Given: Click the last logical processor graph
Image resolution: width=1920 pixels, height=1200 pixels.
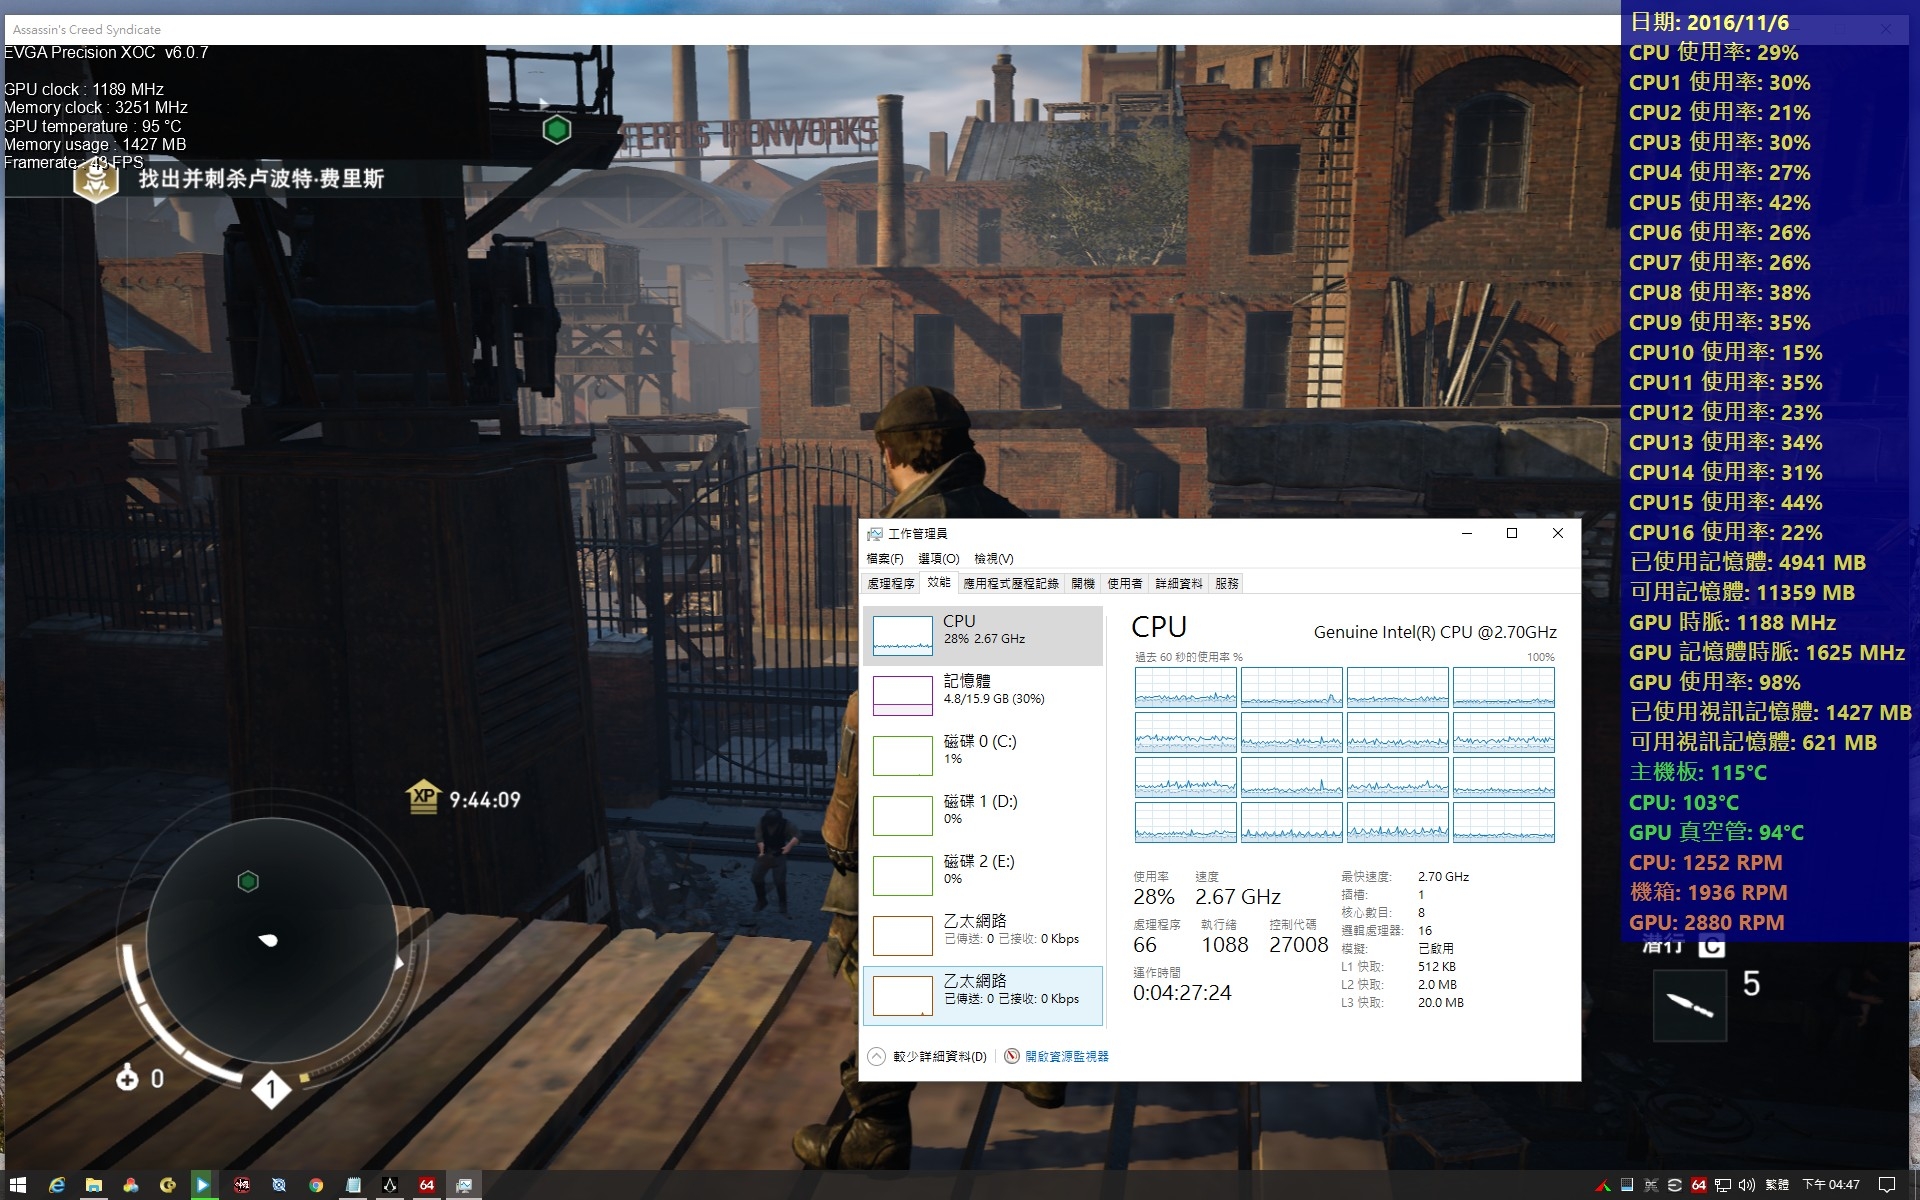Looking at the screenshot, I should 1503,823.
